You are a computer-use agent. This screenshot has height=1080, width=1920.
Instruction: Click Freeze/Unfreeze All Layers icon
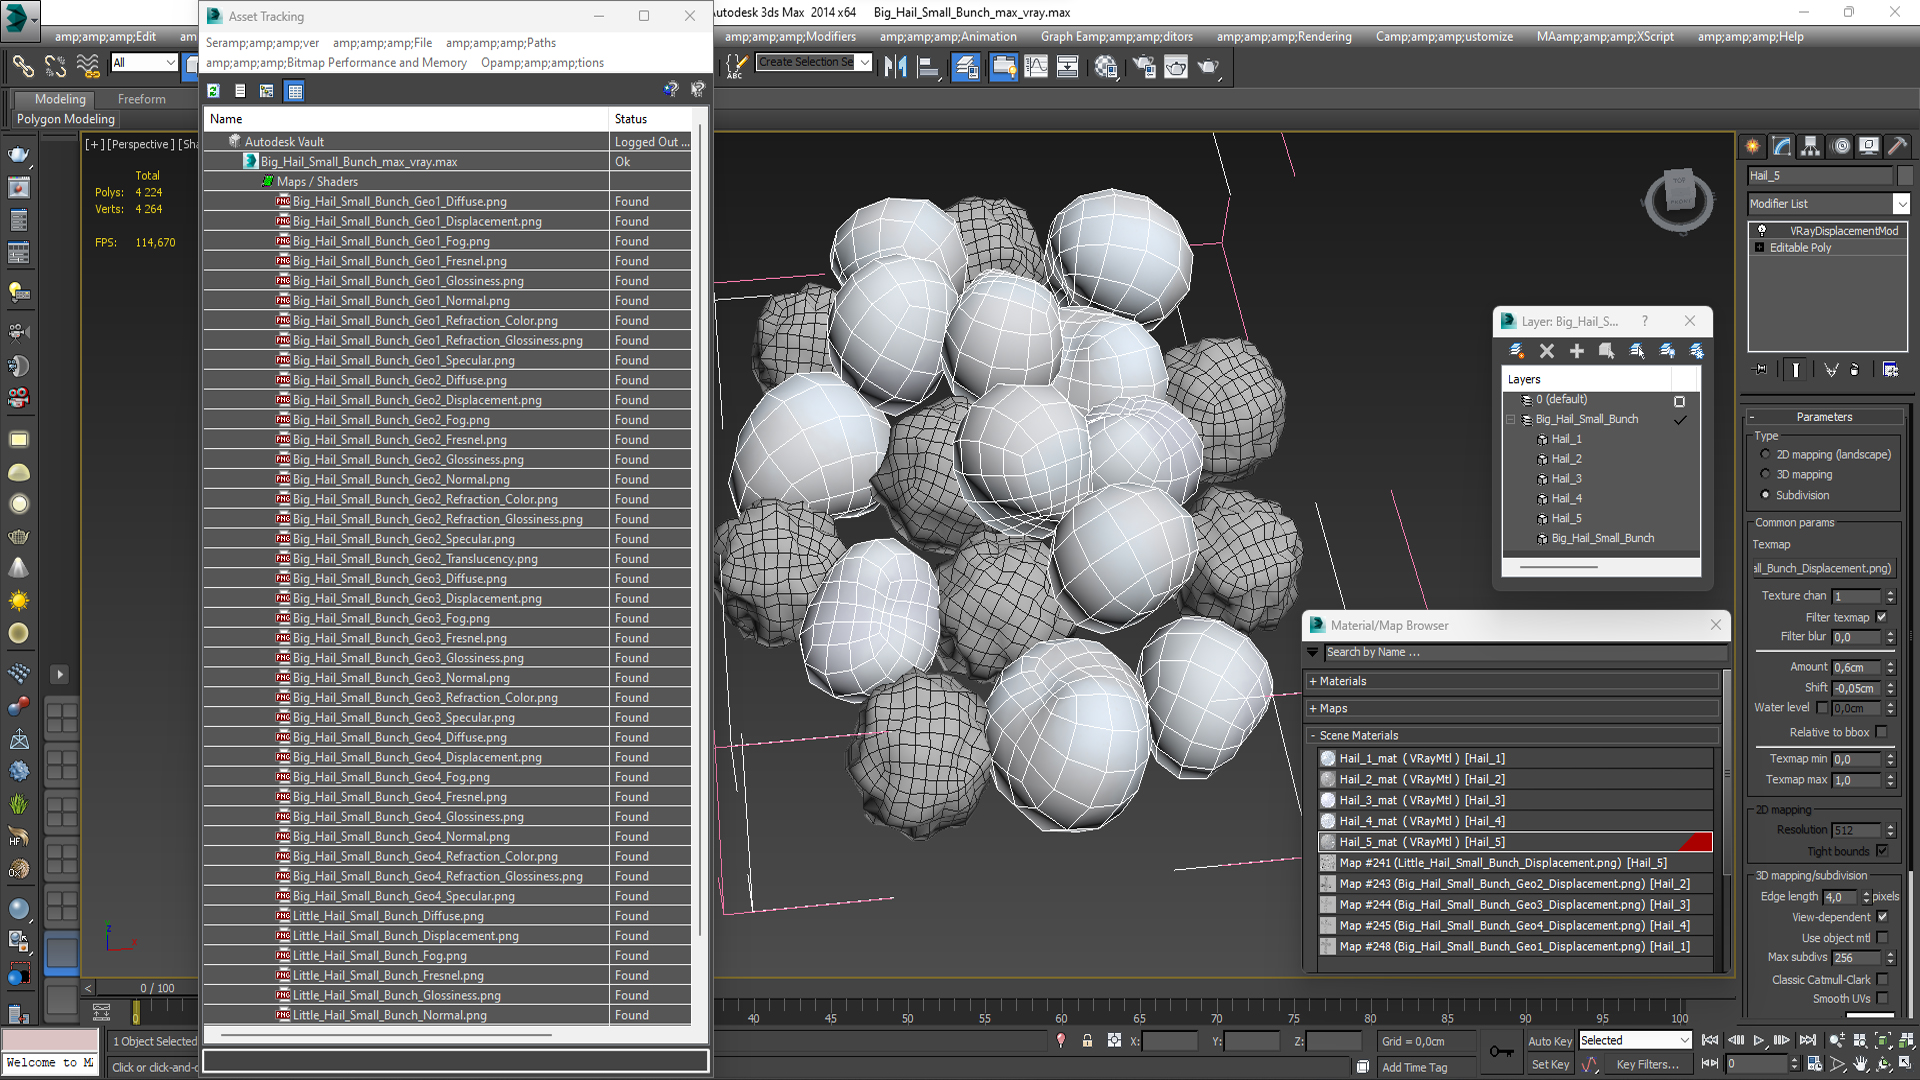tap(1697, 351)
